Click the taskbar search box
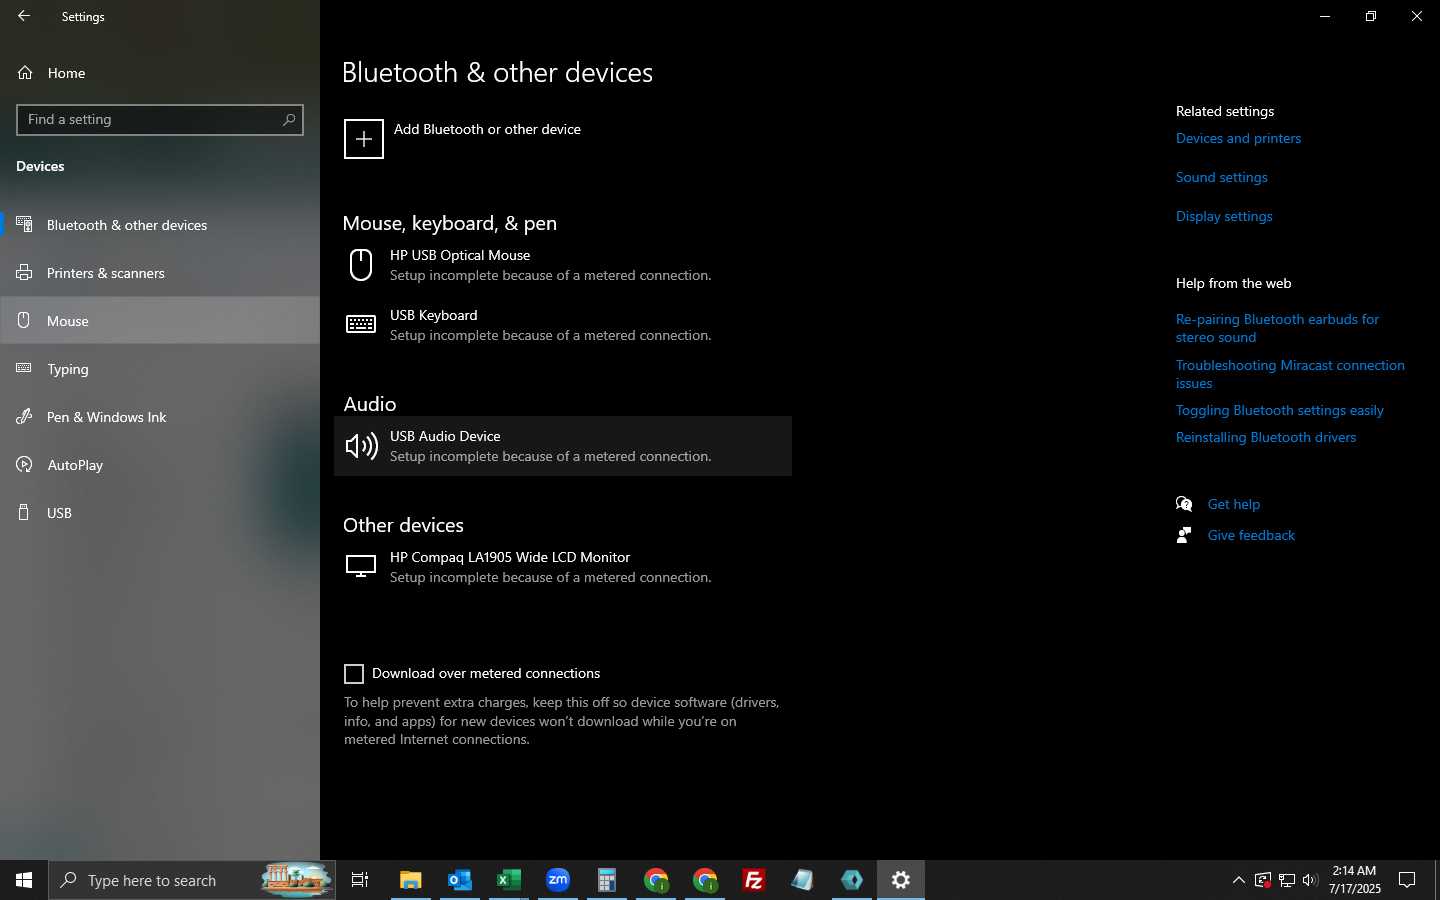Viewport: 1440px width, 900px height. click(x=192, y=880)
